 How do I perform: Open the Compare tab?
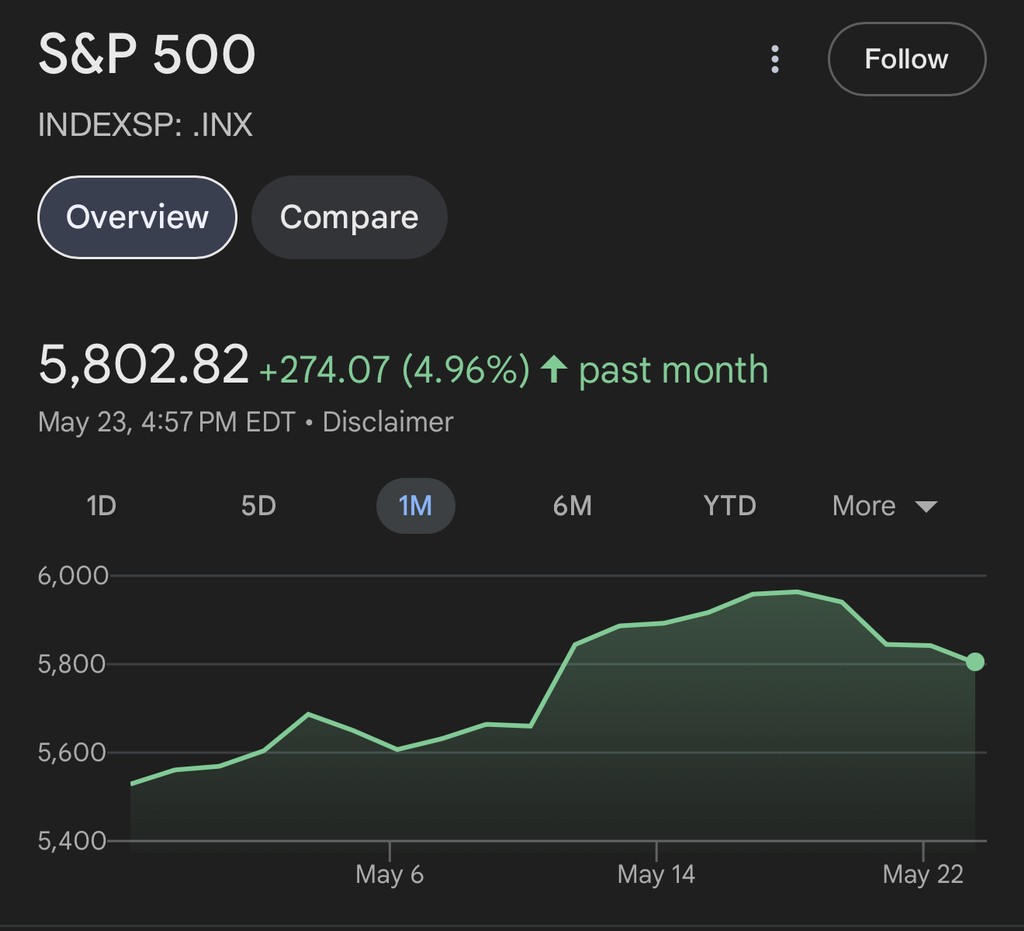coord(349,217)
